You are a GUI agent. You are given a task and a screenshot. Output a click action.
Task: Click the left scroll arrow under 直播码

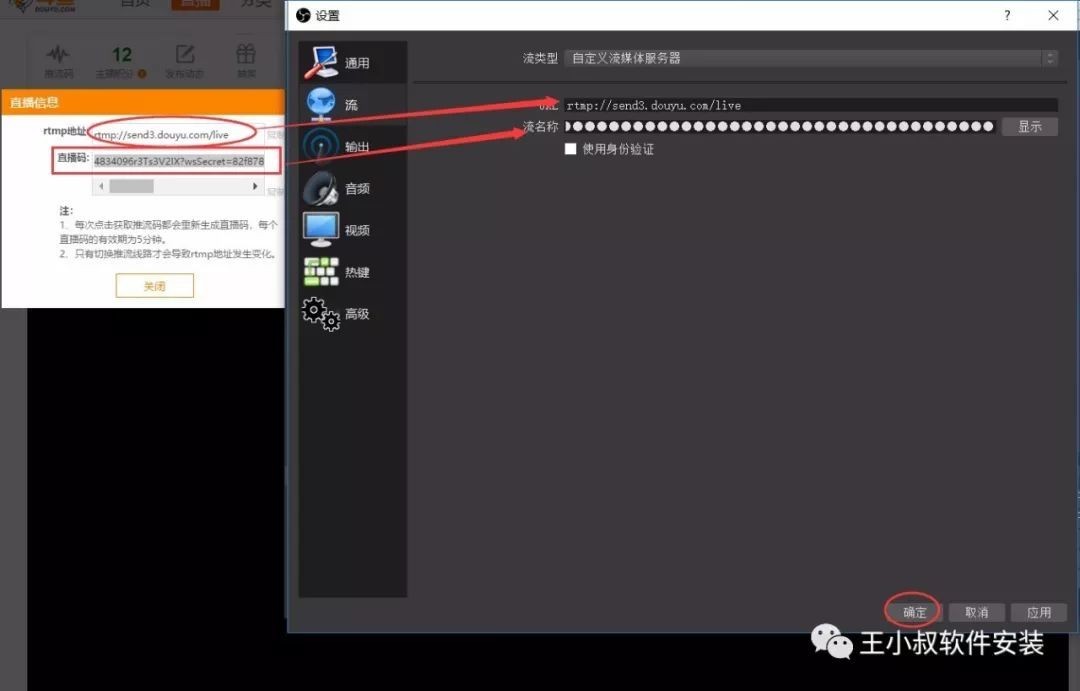coord(101,186)
